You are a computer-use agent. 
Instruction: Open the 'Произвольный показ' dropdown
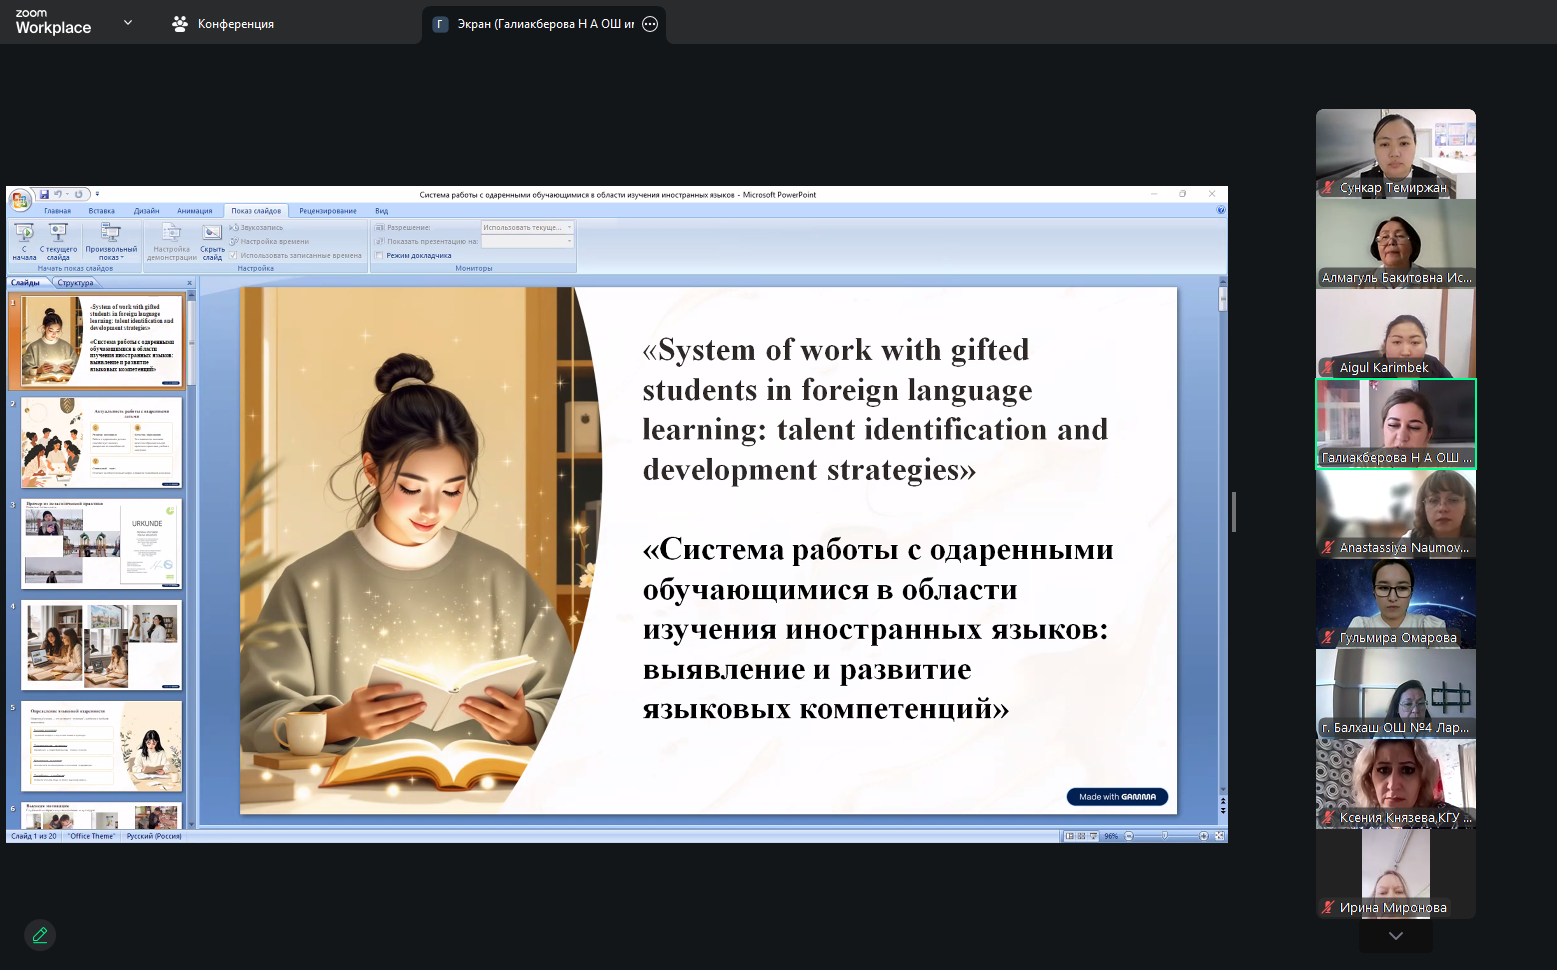click(111, 241)
